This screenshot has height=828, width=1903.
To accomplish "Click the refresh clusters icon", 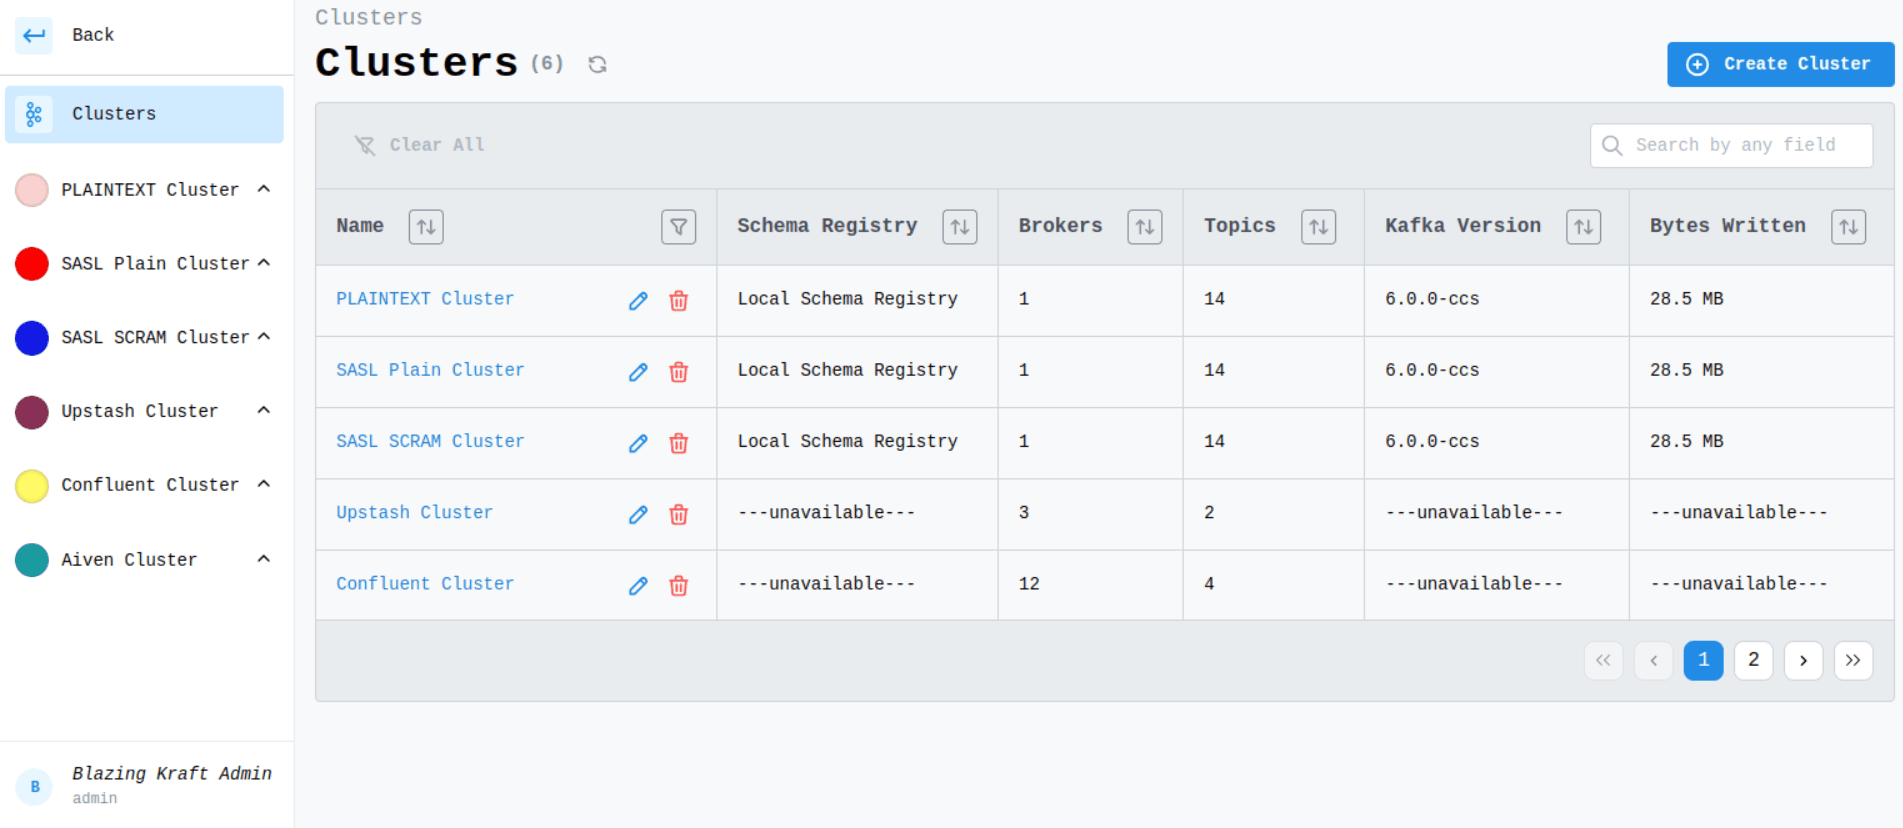I will coord(597,65).
